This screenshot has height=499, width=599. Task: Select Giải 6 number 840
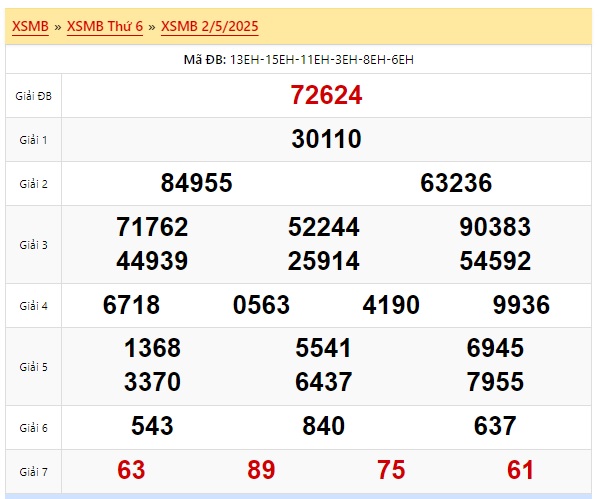(x=323, y=426)
